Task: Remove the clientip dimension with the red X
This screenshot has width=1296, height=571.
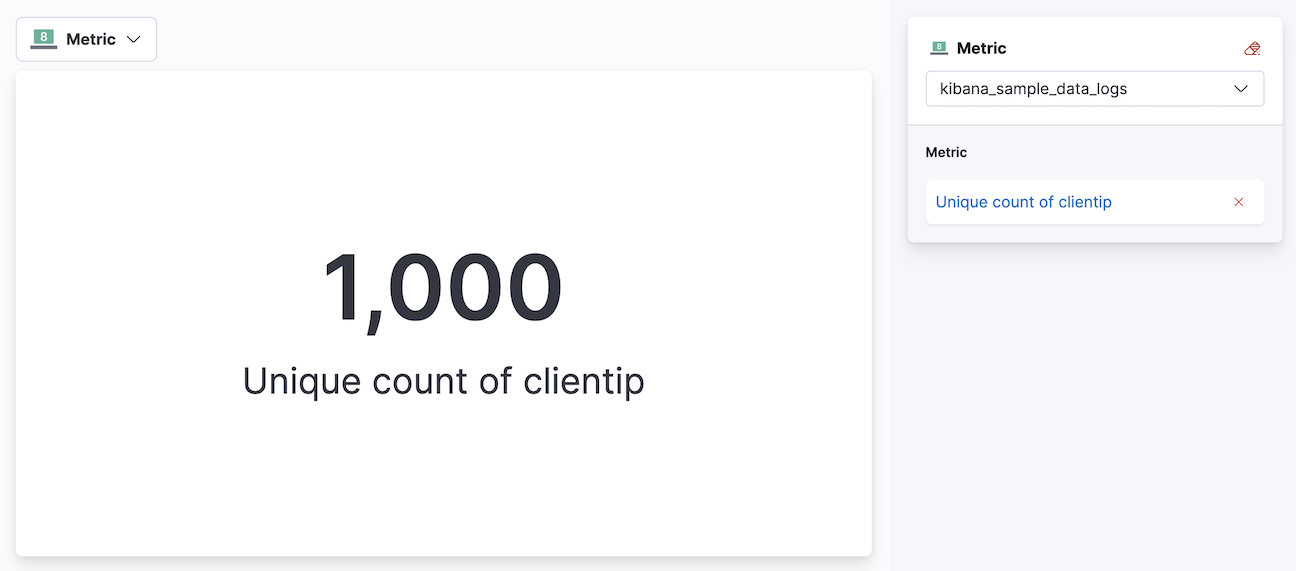Action: (x=1239, y=202)
